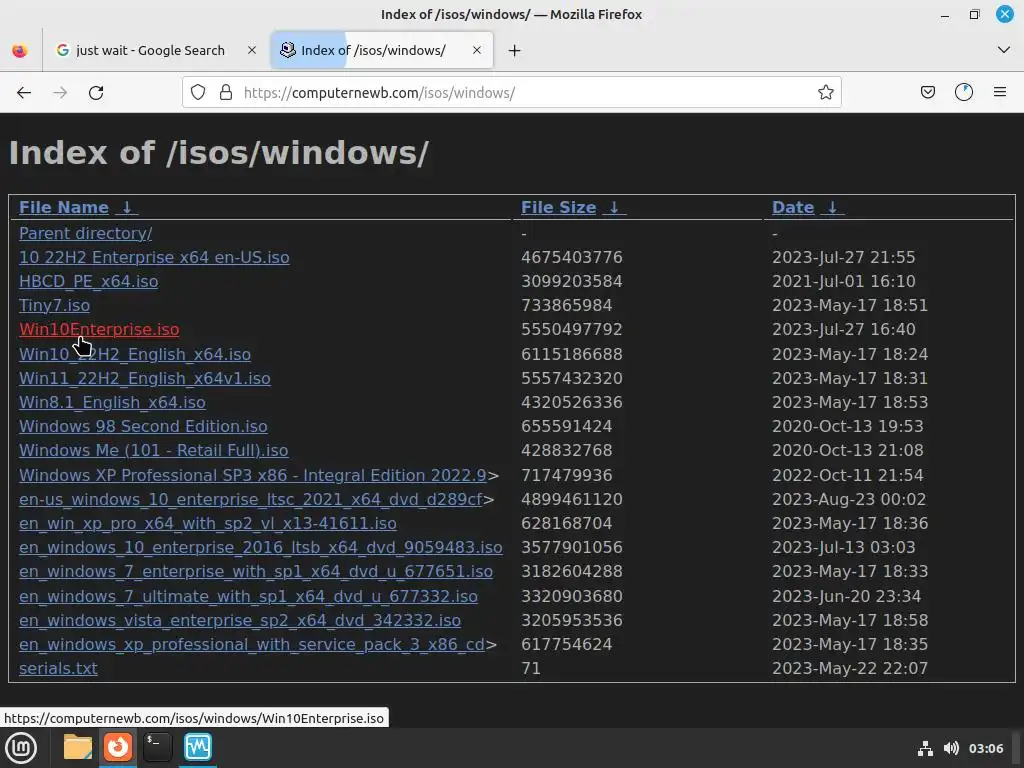Viewport: 1024px width, 768px height.
Task: Open Firefox View pinned icon
Action: 20,50
